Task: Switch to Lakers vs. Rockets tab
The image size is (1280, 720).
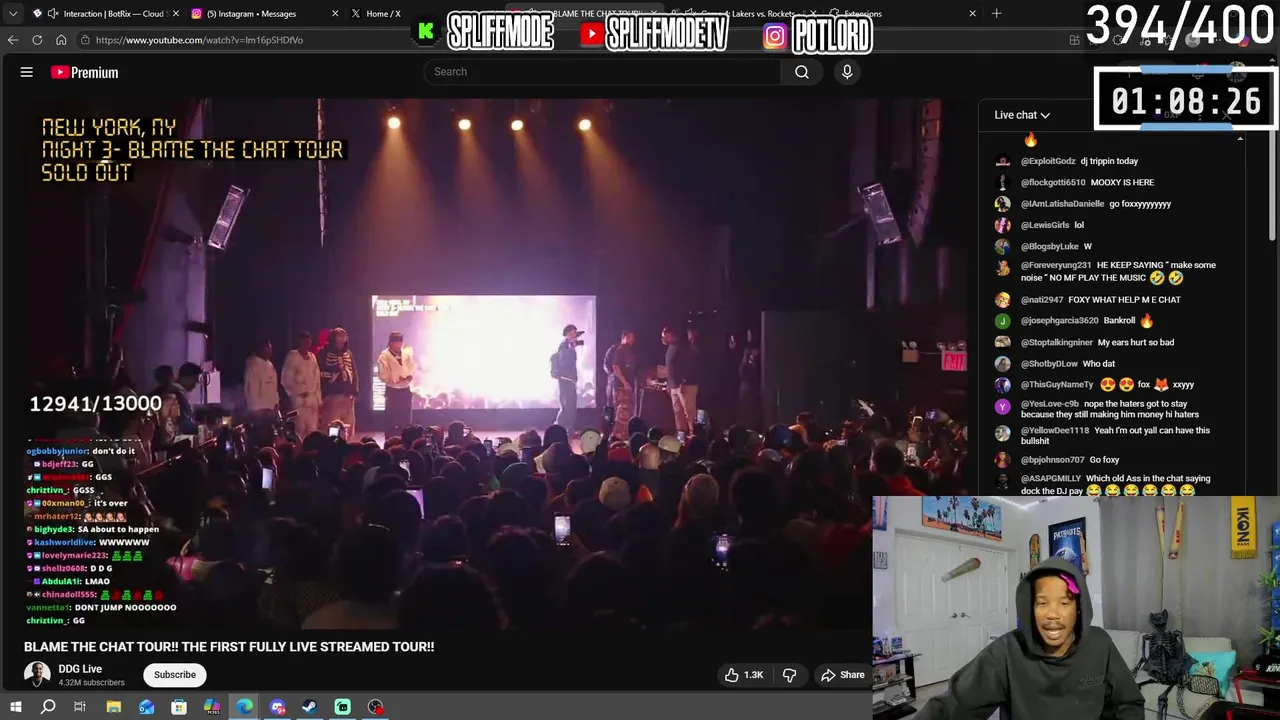Action: 745,14
